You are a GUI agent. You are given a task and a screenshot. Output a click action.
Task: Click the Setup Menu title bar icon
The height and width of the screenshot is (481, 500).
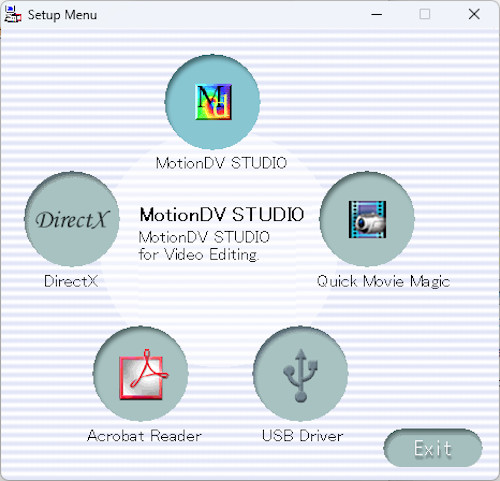[13, 14]
